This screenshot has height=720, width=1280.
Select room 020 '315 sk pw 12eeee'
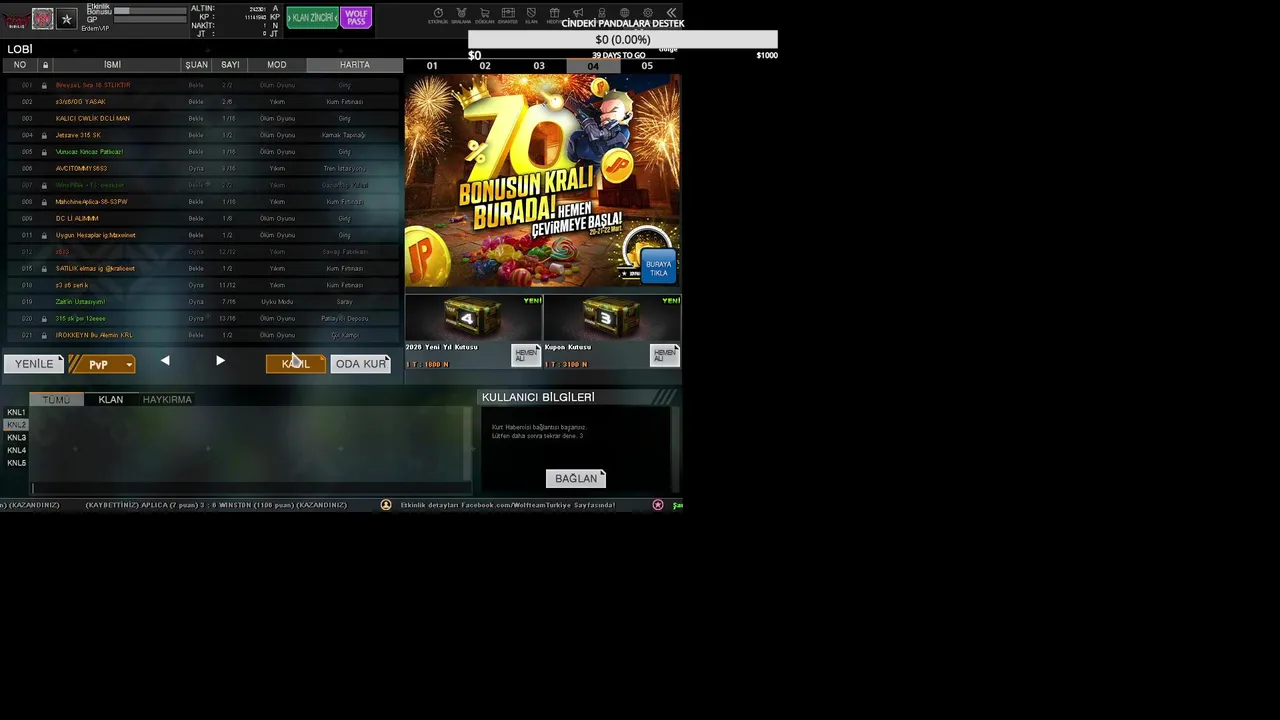tap(202, 318)
